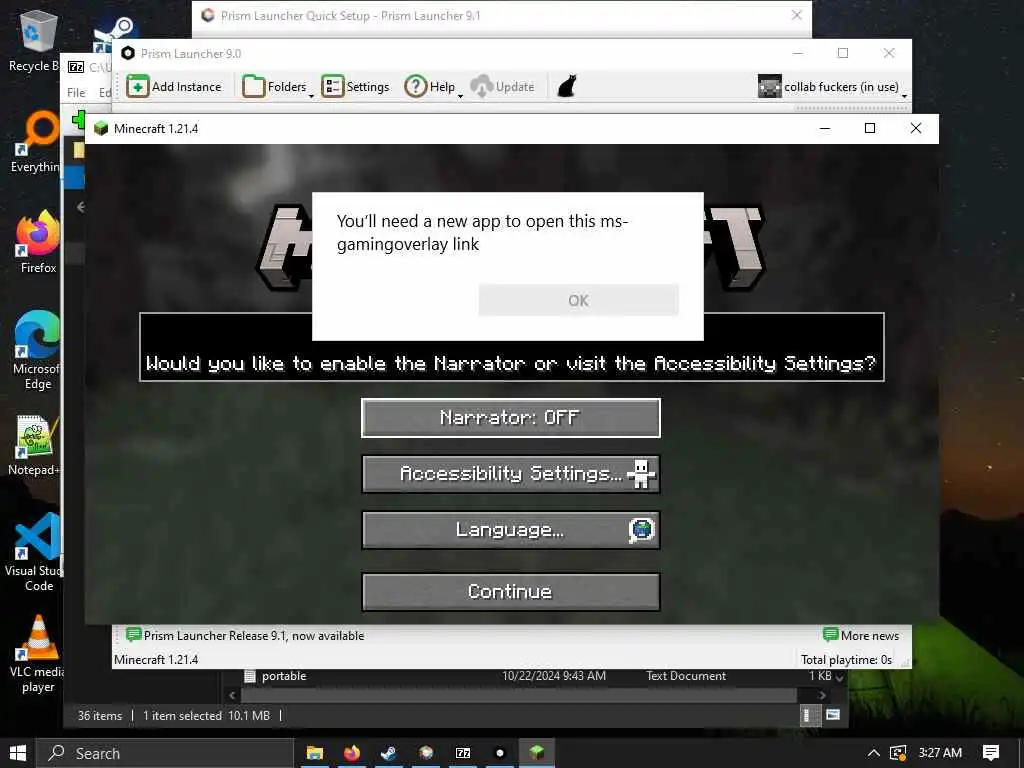Select the Firefox desktop shortcut
Viewport: 1024px width, 768px height.
pyautogui.click(x=38, y=242)
